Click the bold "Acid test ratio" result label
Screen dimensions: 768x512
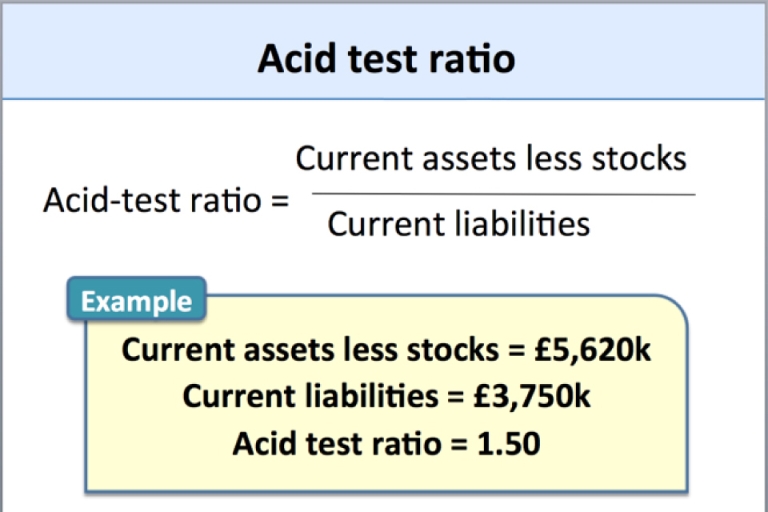click(334, 443)
